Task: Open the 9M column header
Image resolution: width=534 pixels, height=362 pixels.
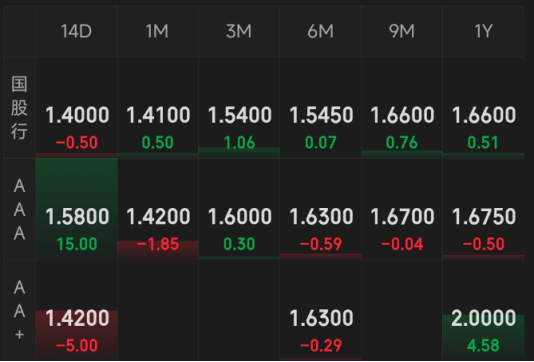Action: [402, 31]
